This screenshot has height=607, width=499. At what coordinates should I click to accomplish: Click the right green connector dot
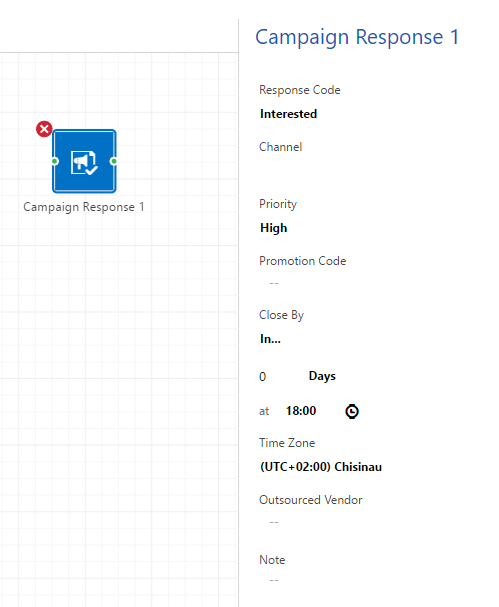pos(113,161)
